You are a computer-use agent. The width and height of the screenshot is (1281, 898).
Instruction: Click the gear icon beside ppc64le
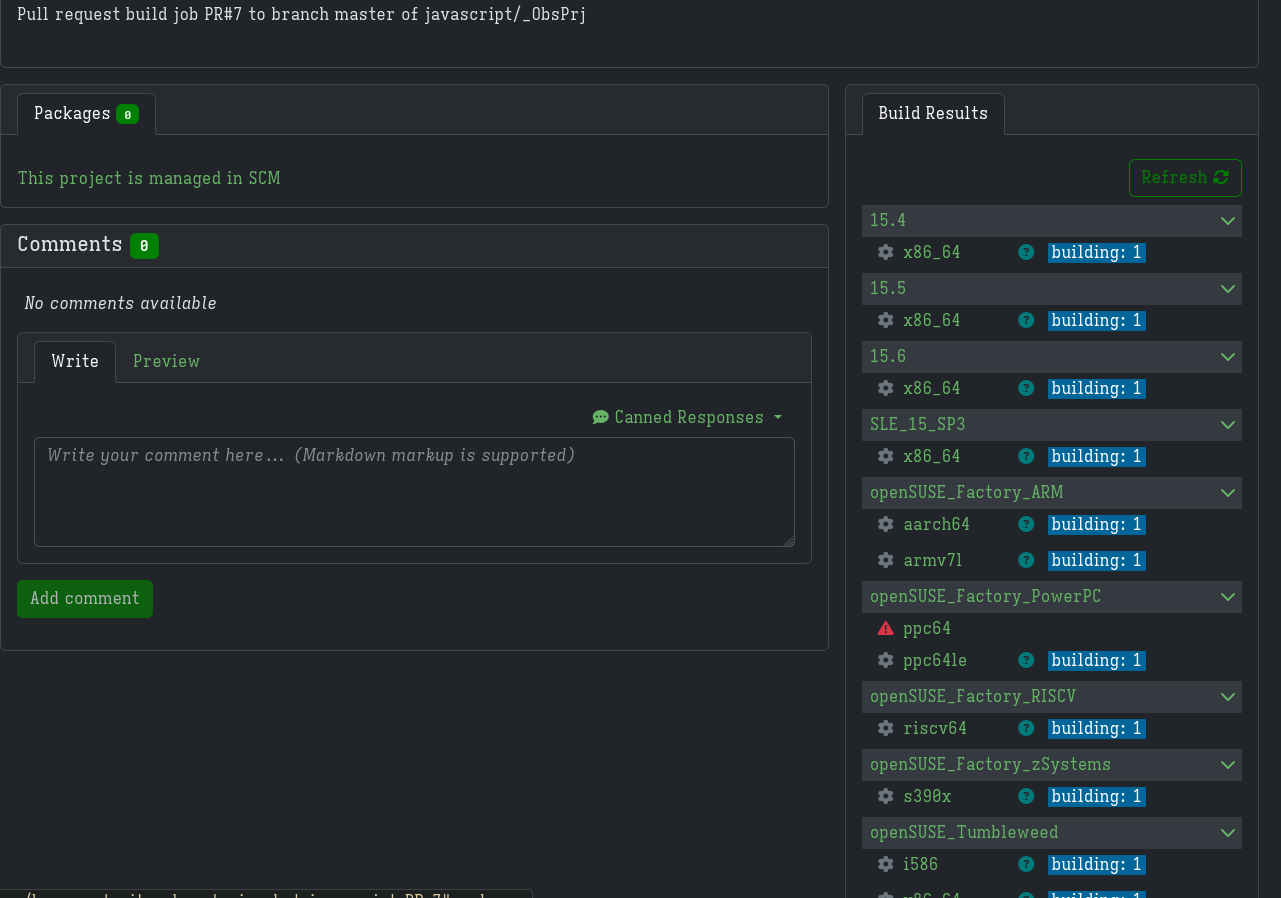885,660
